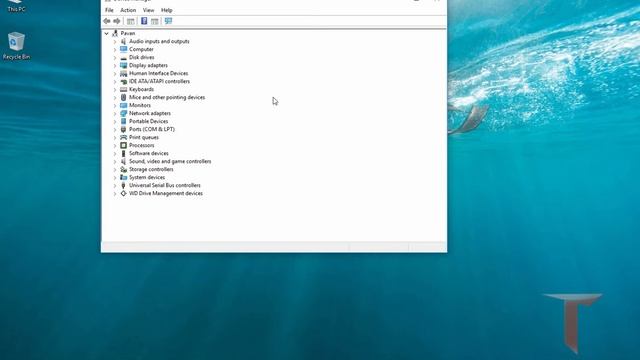The width and height of the screenshot is (640, 360).
Task: Click the Network adapters icon
Action: point(123,113)
